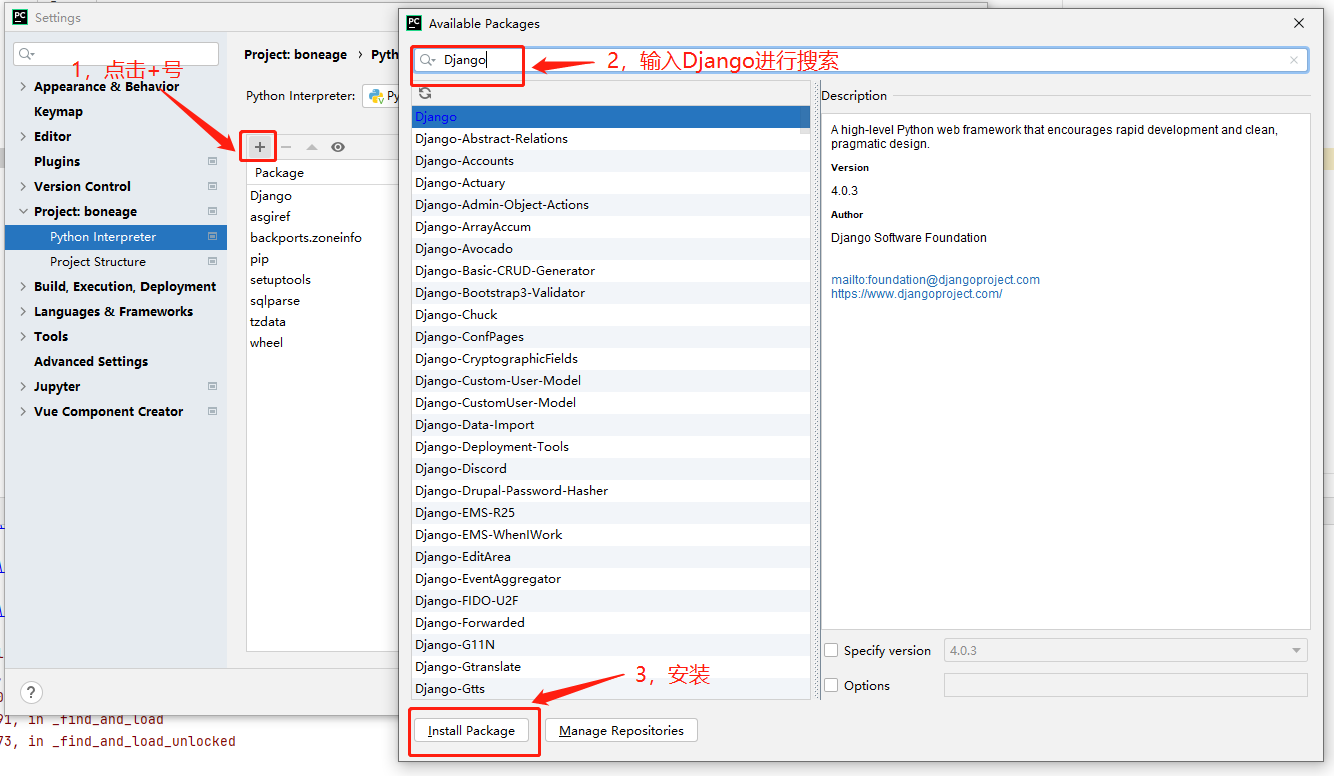This screenshot has height=776, width=1334.
Task: Click the Options text field
Action: pos(1126,685)
